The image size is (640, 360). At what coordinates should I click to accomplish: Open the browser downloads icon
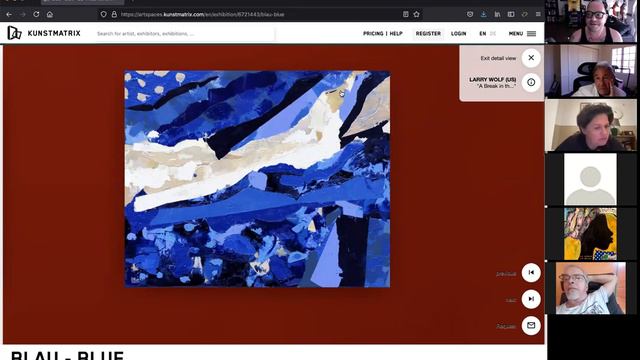click(484, 14)
